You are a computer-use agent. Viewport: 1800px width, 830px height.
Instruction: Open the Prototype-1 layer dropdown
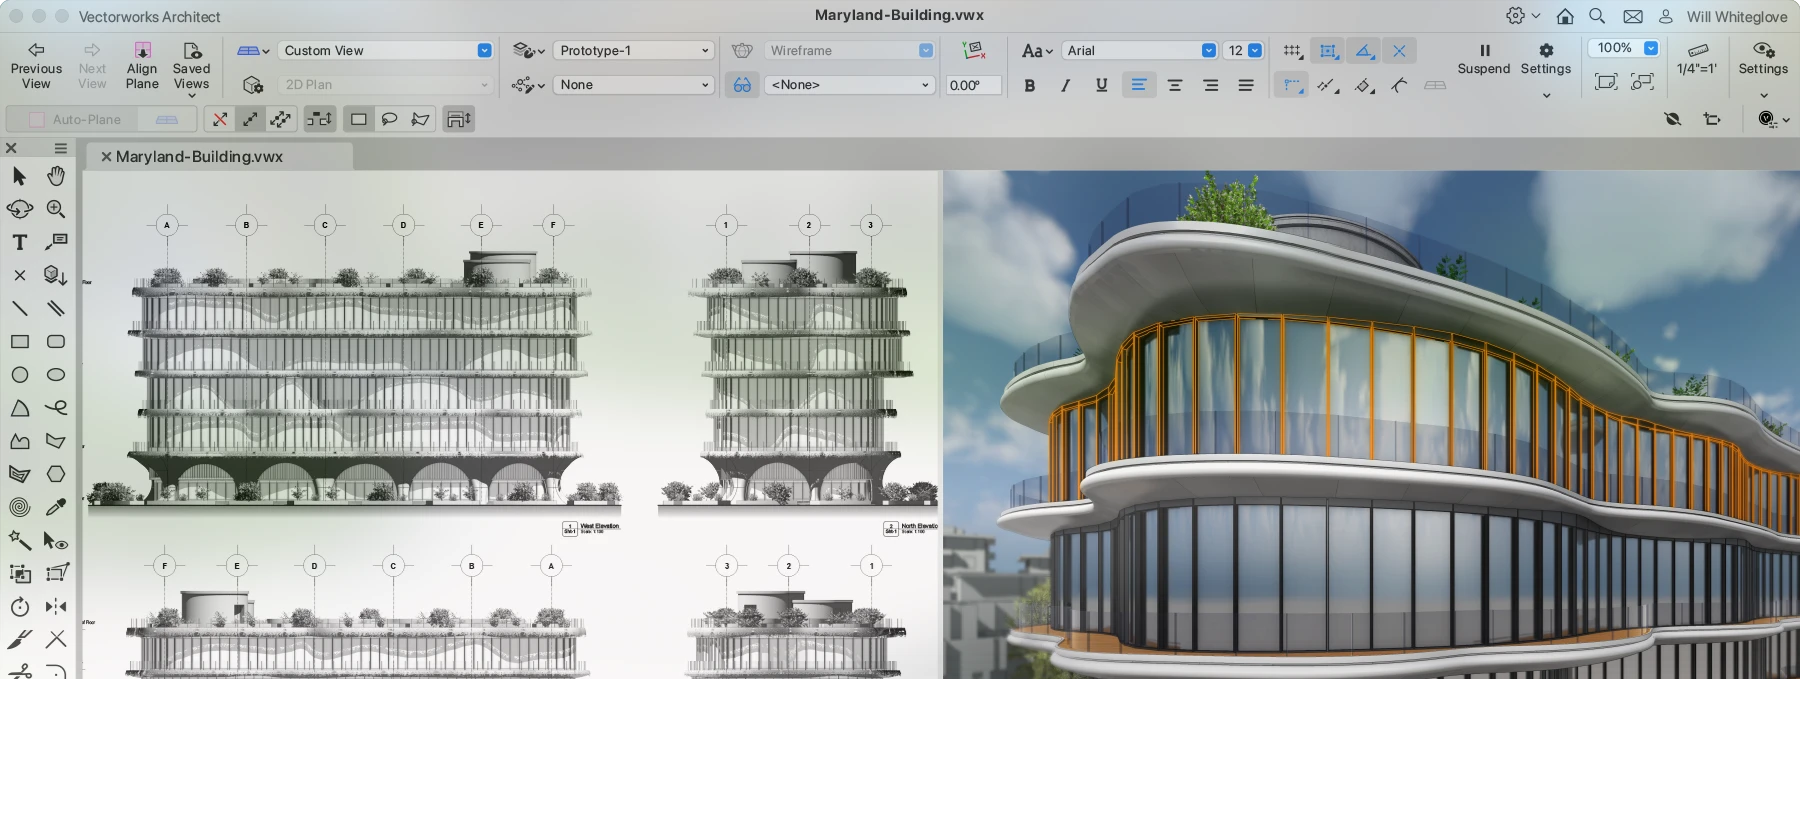pos(634,51)
